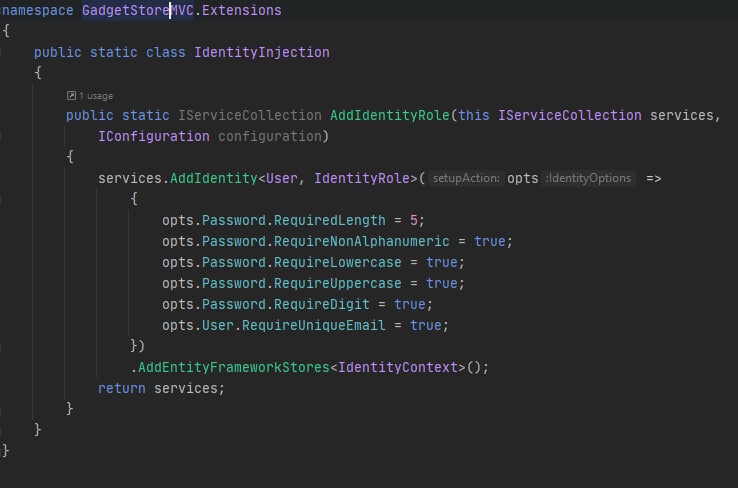Click true on the RequireUniqueEmail line
Image resolution: width=738 pixels, height=488 pixels.
click(x=425, y=325)
